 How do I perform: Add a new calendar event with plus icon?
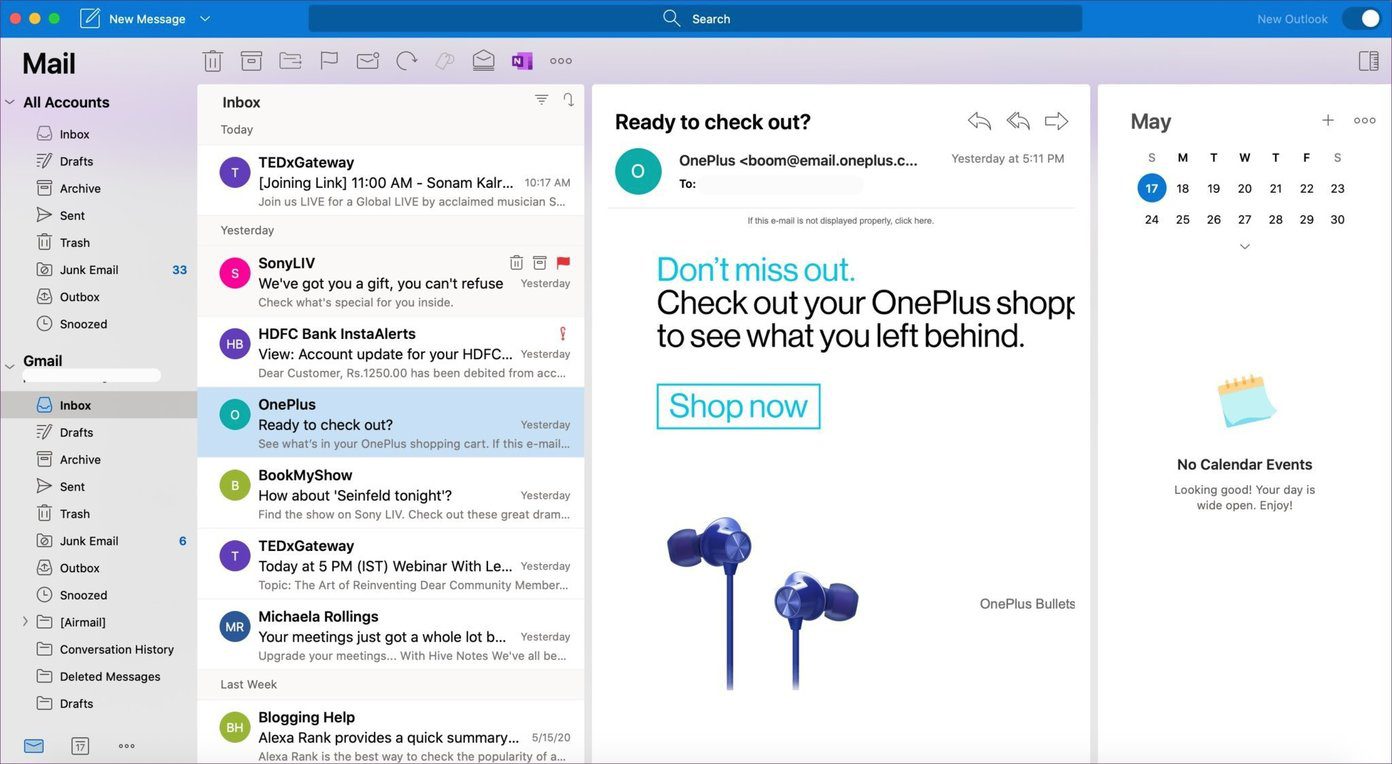tap(1328, 120)
